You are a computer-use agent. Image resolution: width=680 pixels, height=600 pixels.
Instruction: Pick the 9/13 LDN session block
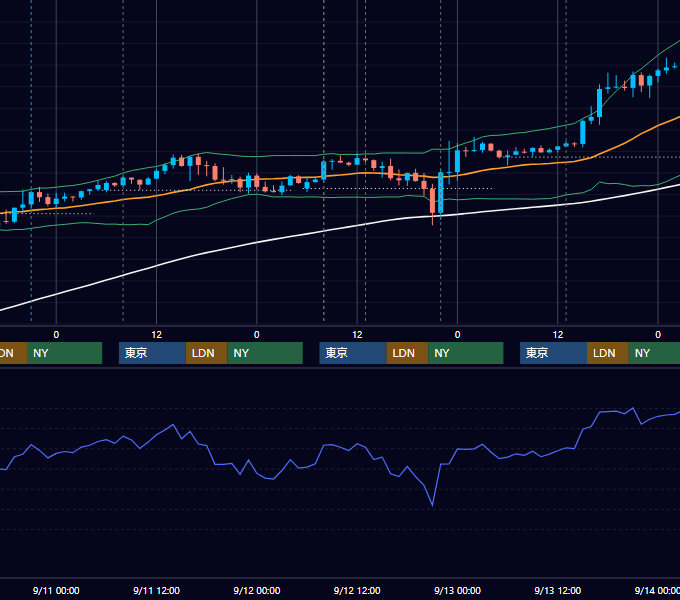(608, 353)
